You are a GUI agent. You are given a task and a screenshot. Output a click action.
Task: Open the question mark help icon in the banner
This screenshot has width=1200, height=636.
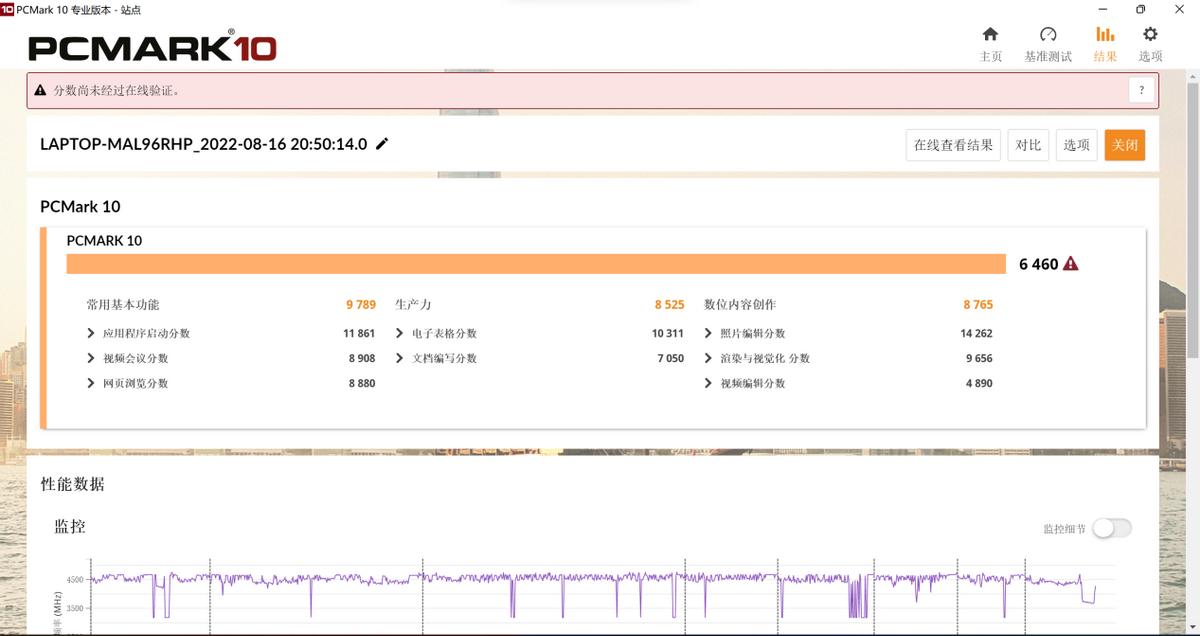(x=1141, y=89)
